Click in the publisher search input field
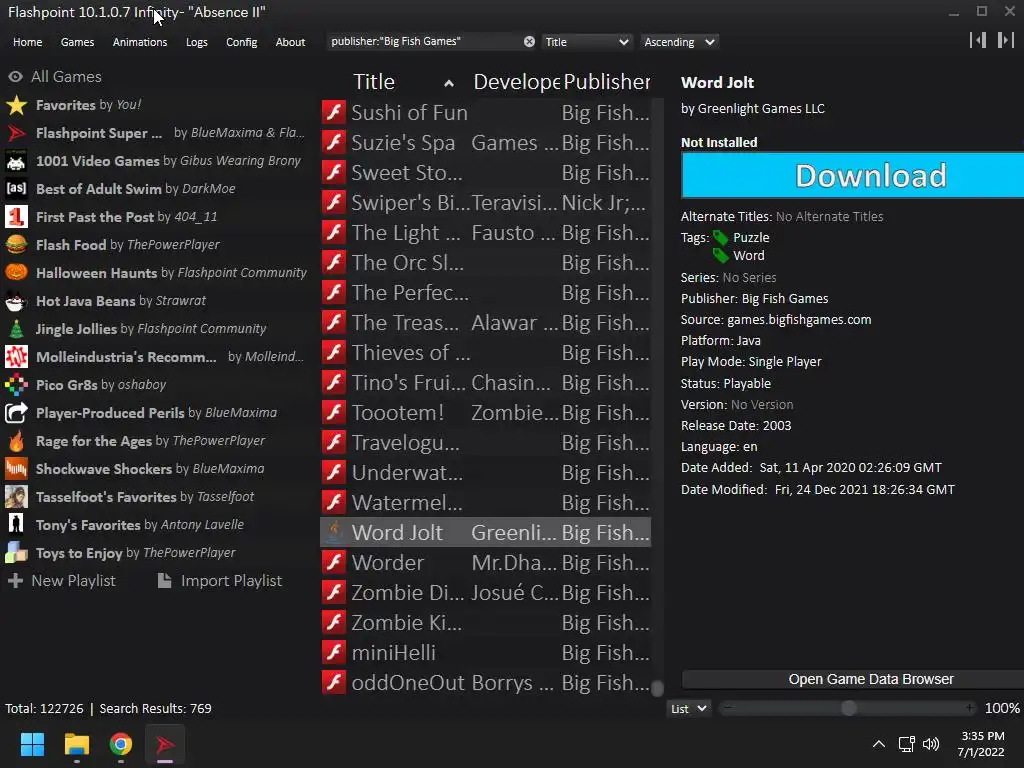1024x768 pixels. (424, 42)
